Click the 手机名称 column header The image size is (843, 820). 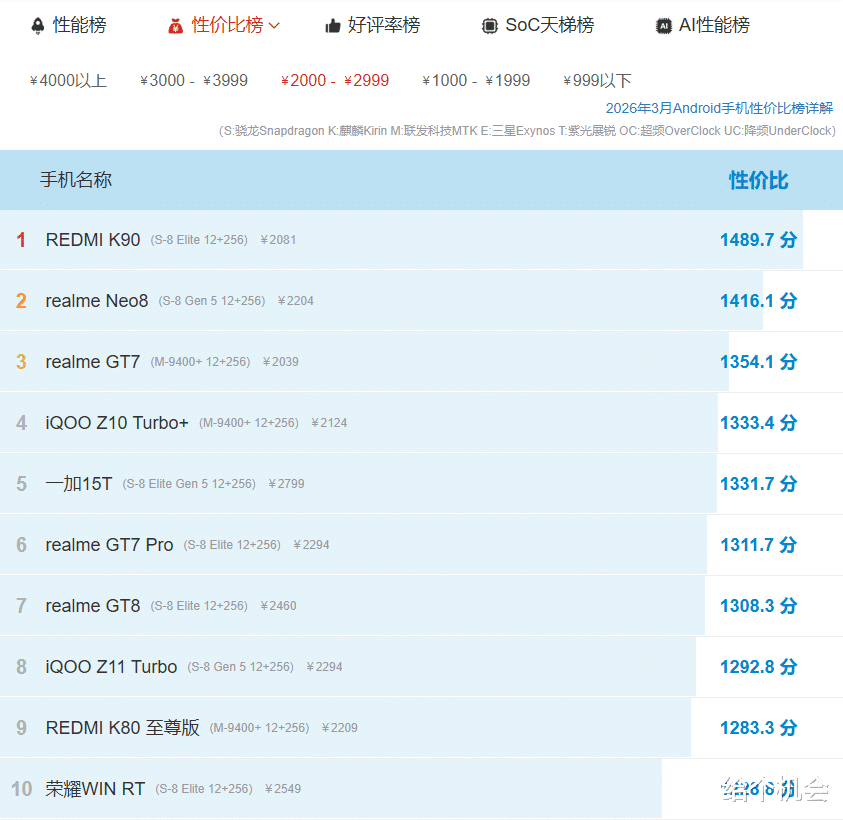76,180
